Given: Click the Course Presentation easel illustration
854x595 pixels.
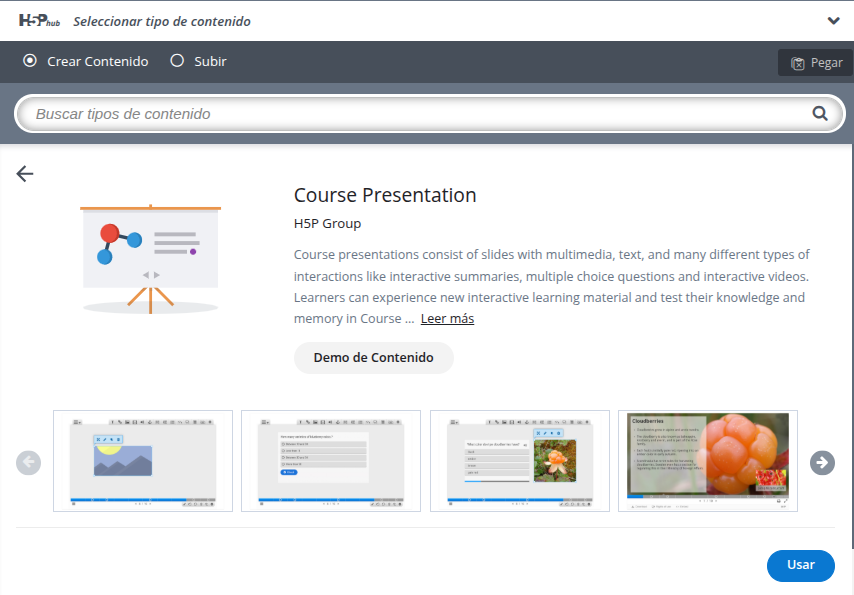Looking at the screenshot, I should pyautogui.click(x=150, y=259).
